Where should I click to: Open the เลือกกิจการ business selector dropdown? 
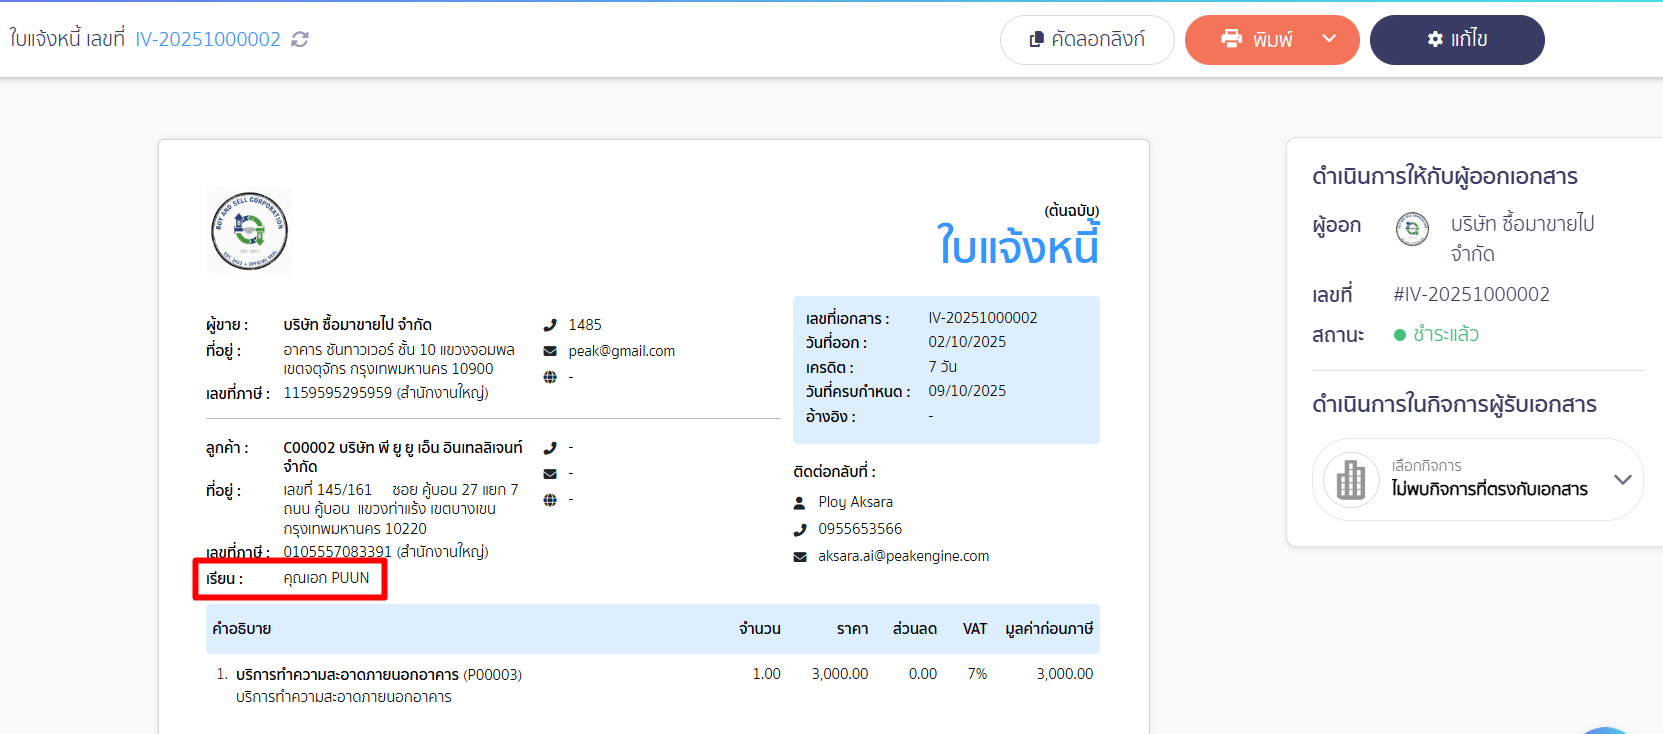[1477, 479]
